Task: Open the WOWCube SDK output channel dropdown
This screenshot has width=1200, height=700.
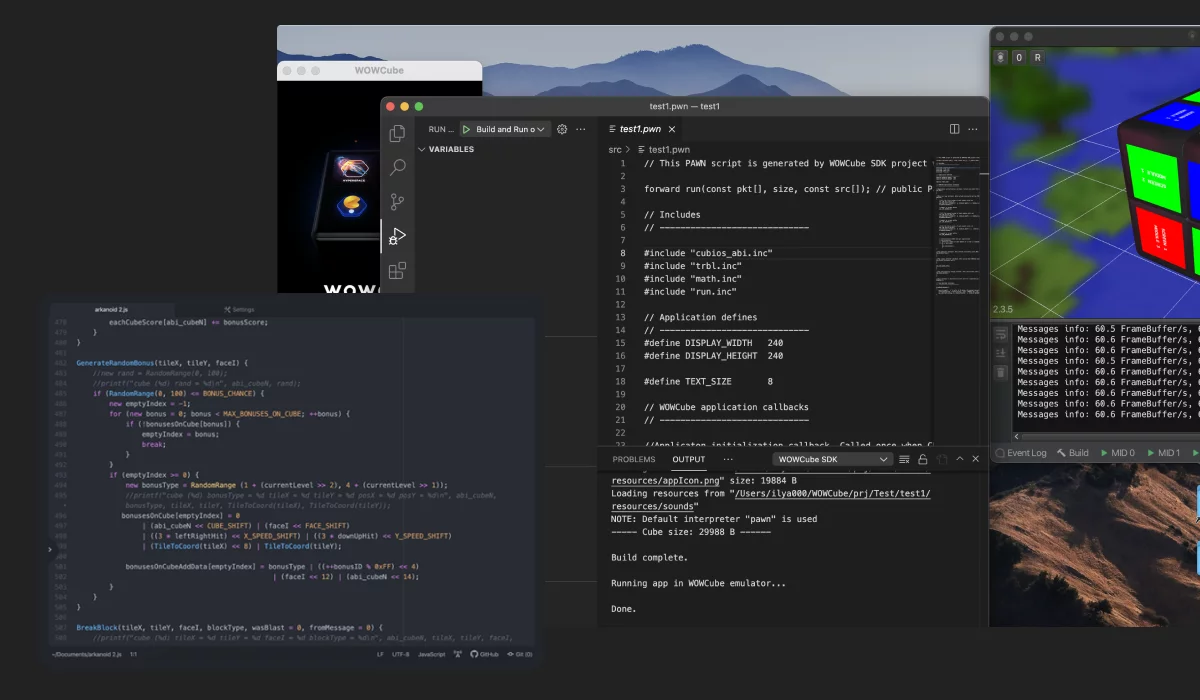Action: click(833, 459)
